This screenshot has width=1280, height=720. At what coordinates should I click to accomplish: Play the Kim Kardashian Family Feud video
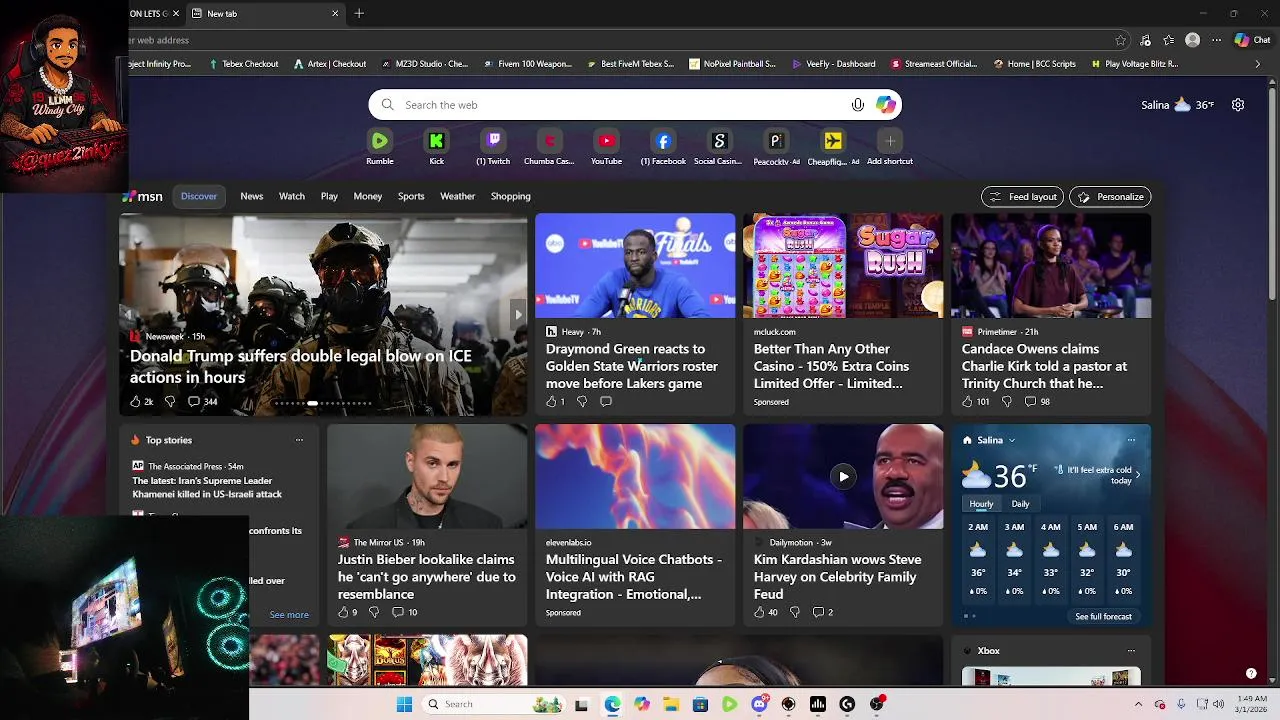(x=843, y=476)
